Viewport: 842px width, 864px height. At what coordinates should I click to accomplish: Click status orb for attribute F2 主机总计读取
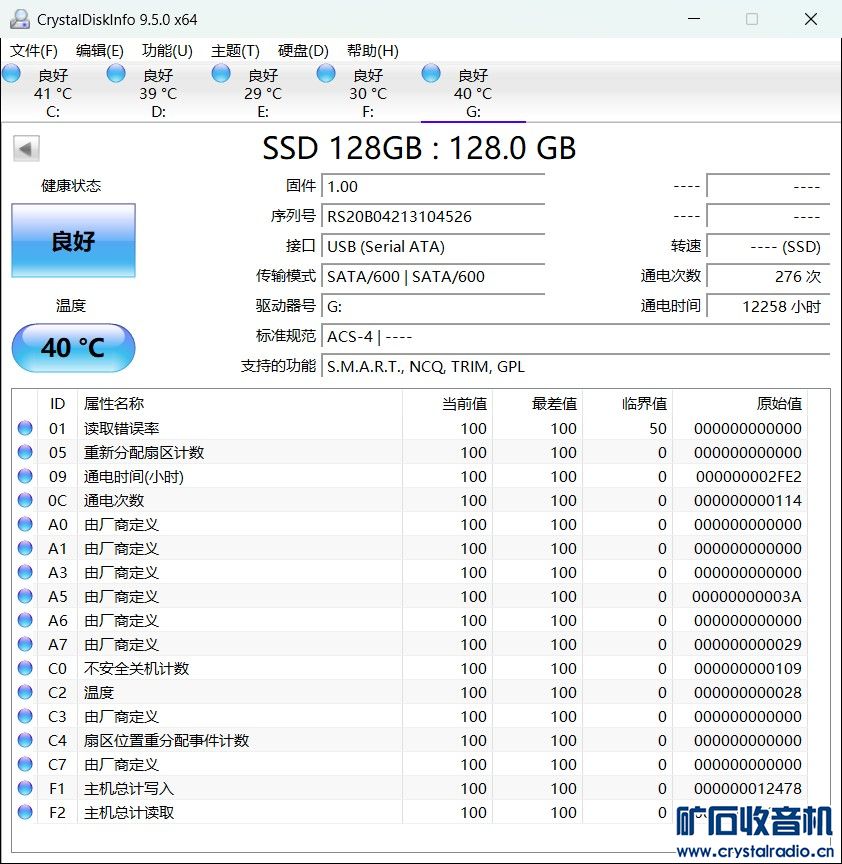tap(25, 812)
